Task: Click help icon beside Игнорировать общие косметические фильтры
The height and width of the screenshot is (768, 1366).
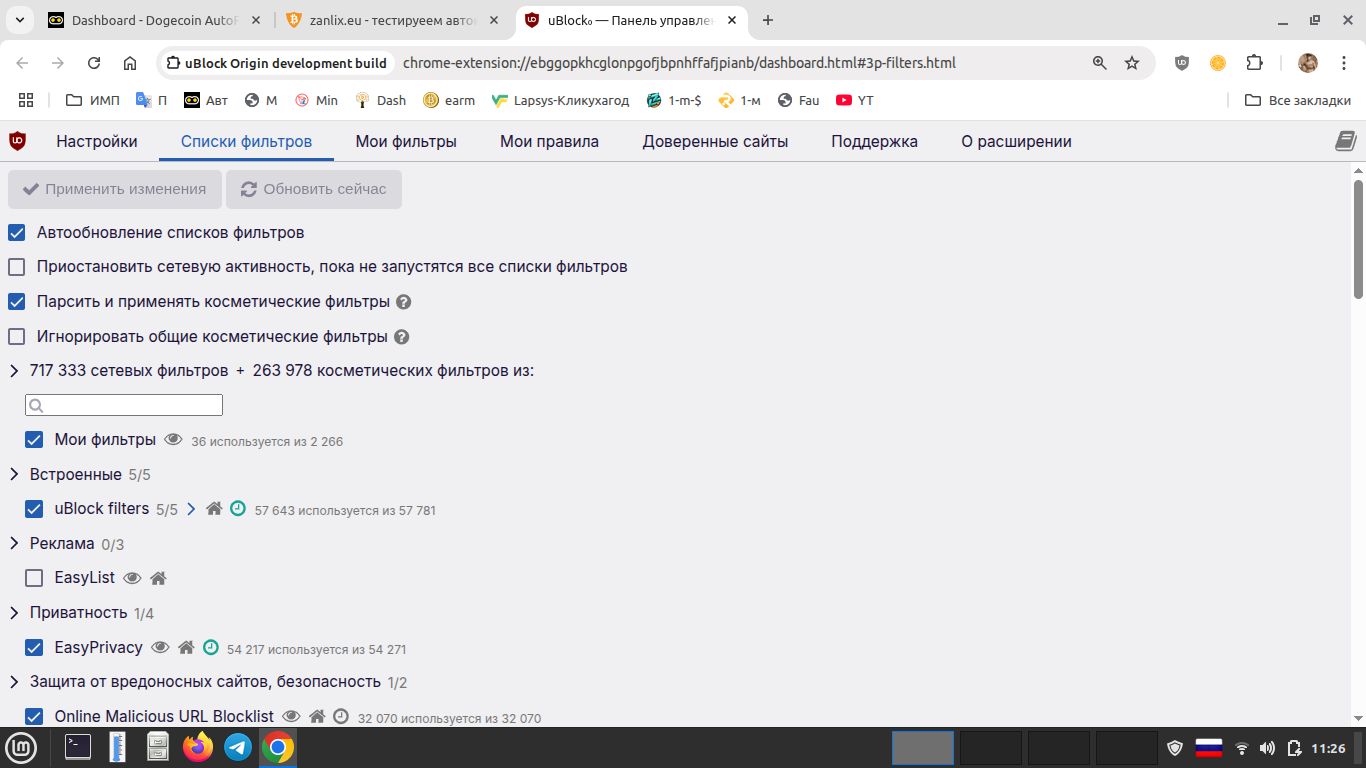Action: (402, 337)
